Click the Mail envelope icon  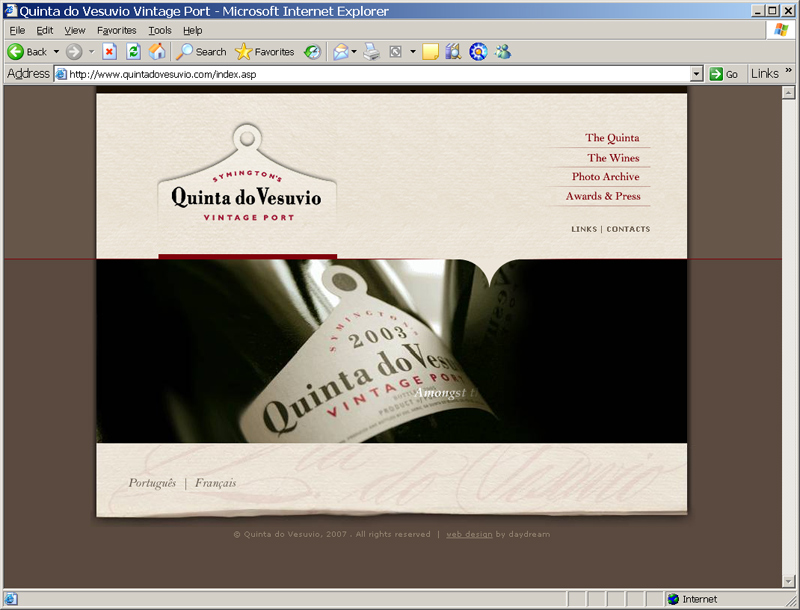pos(340,52)
